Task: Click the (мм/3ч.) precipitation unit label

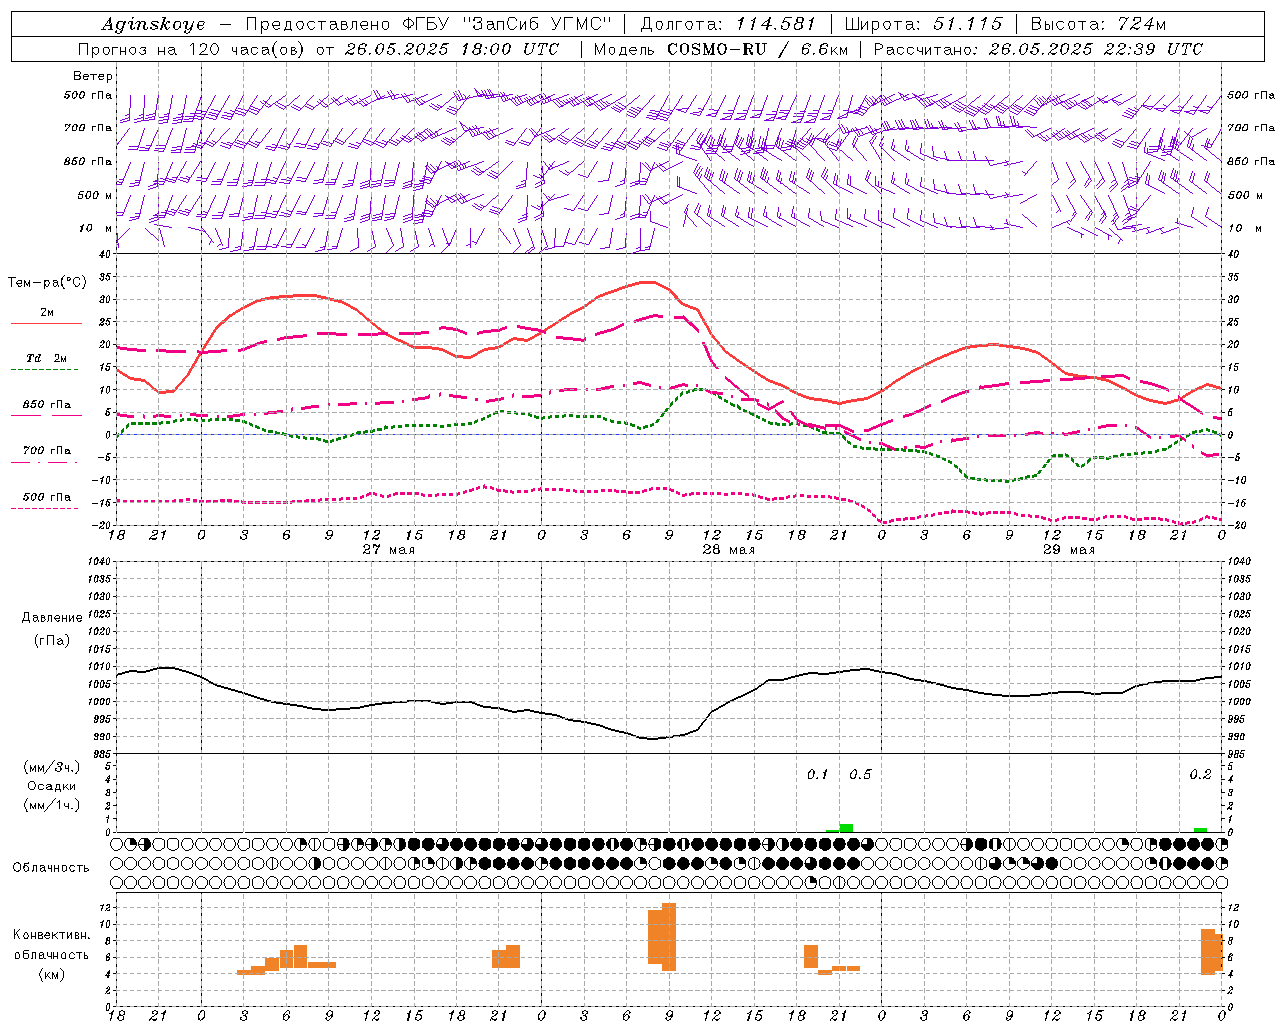Action: [x=51, y=767]
